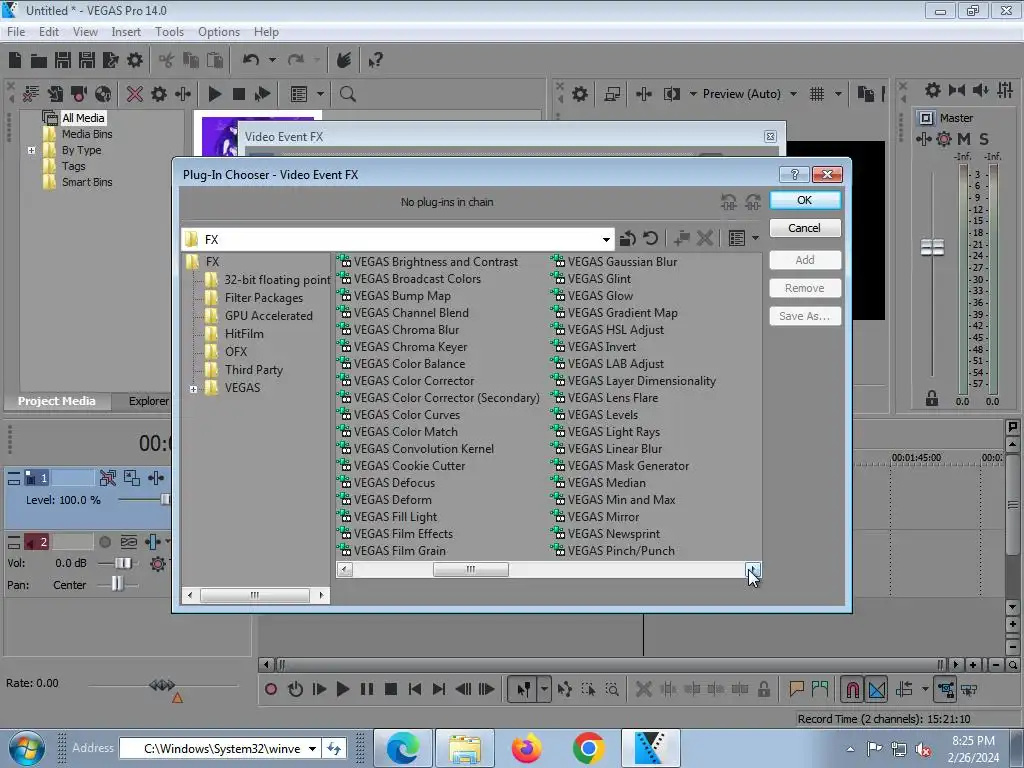
Task: Click the Plug-In Chooser help question button
Action: 794,174
